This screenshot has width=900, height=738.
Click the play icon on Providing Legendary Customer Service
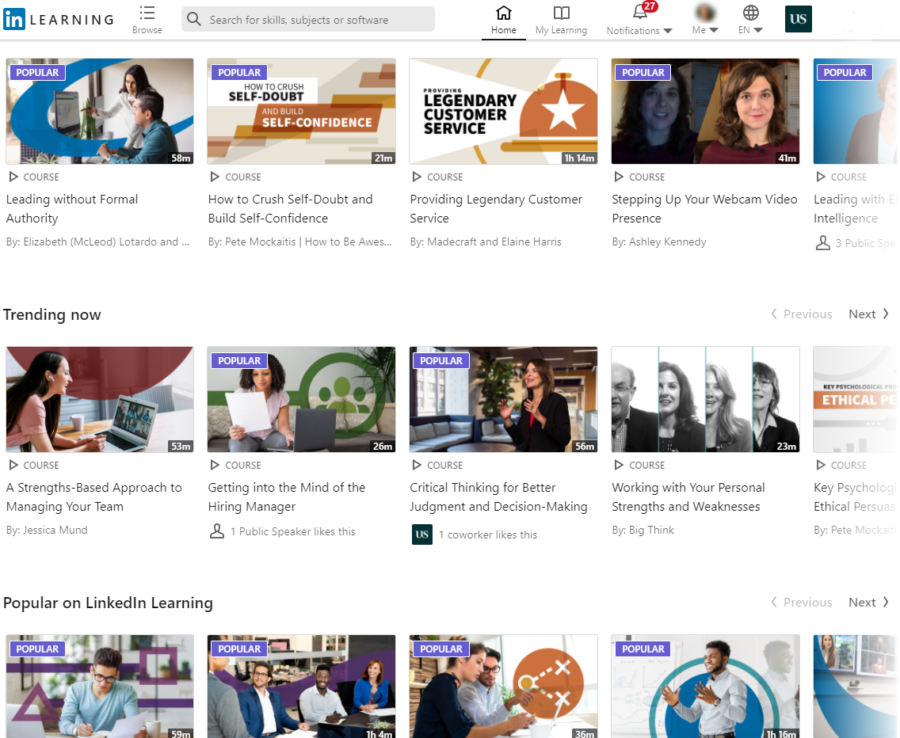415,177
